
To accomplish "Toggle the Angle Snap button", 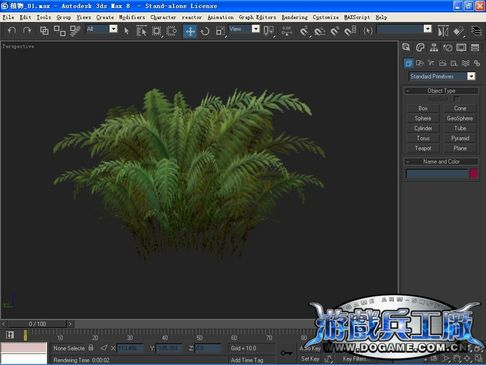I will pos(320,31).
